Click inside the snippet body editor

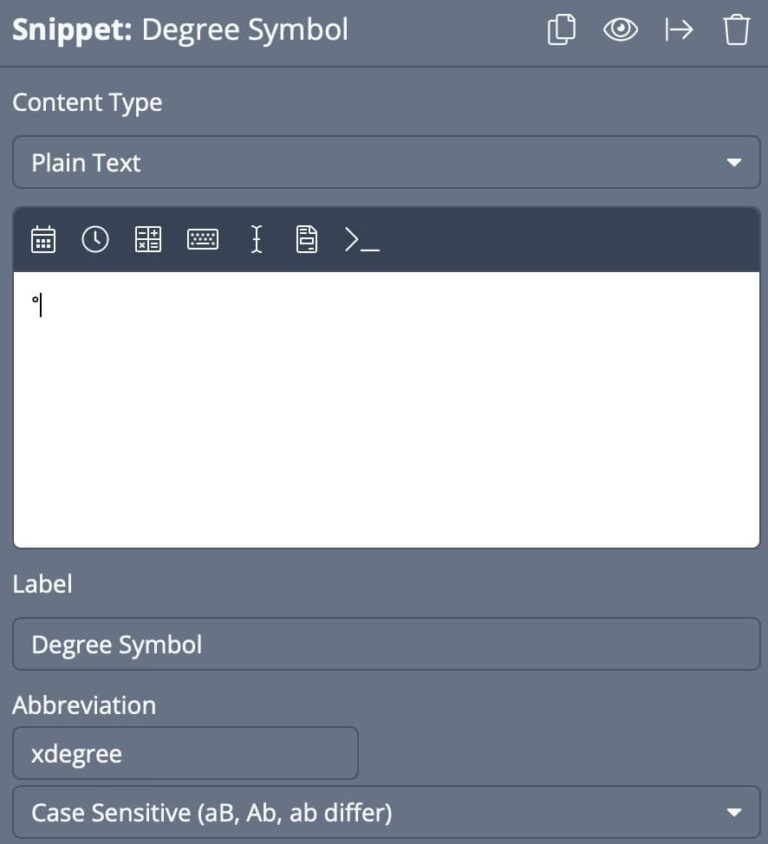pos(384,400)
